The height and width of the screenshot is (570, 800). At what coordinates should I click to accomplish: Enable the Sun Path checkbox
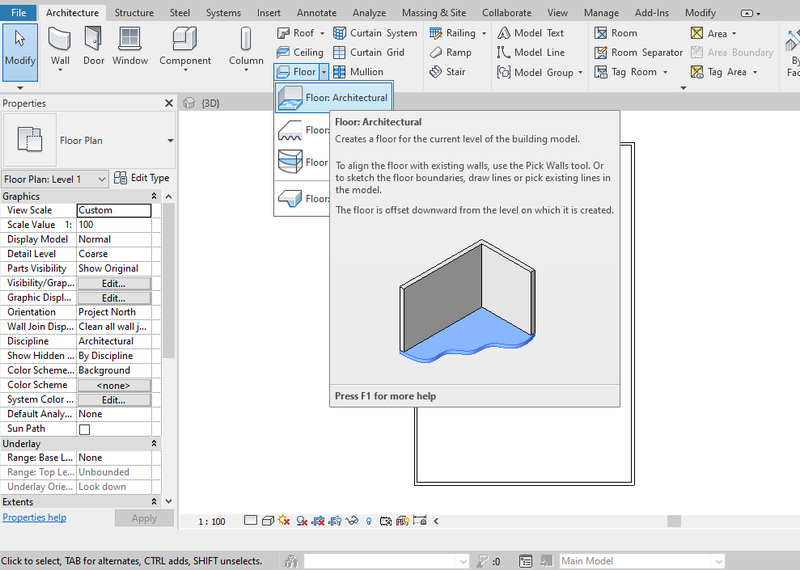click(x=85, y=429)
